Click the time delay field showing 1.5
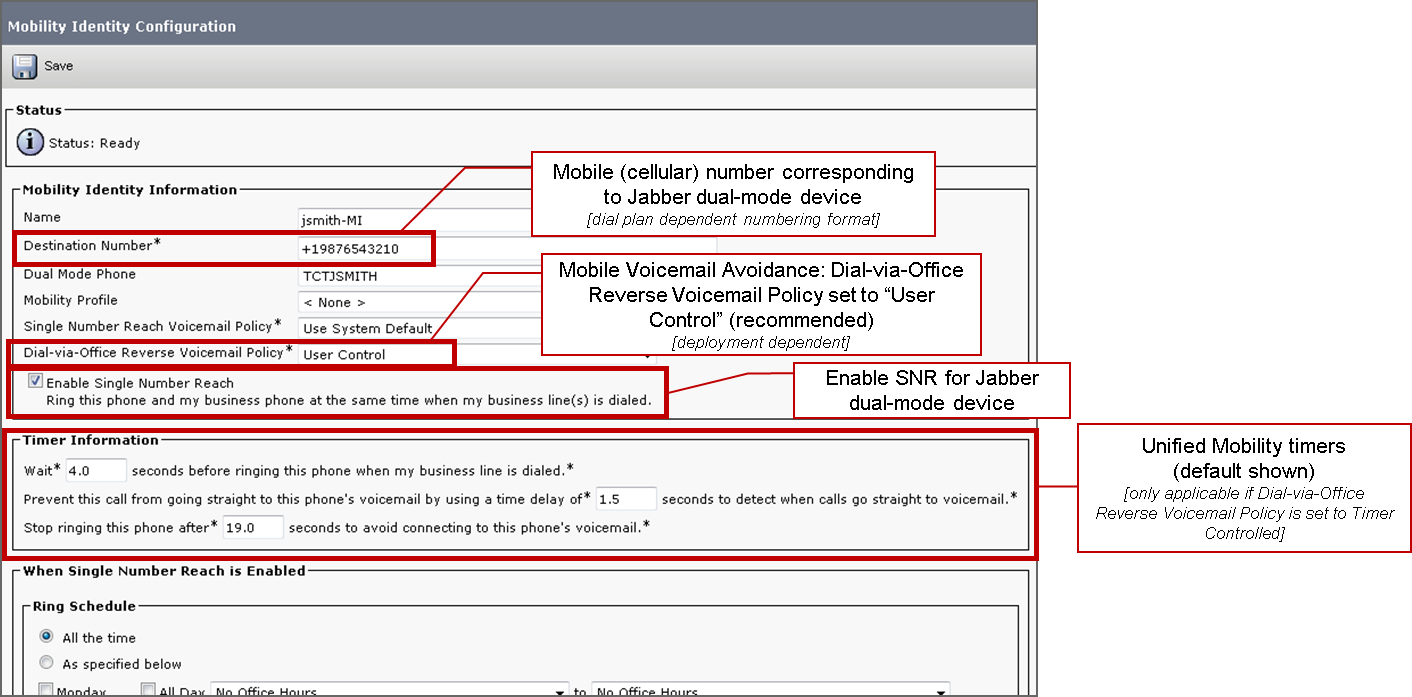1412x697 pixels. click(626, 498)
